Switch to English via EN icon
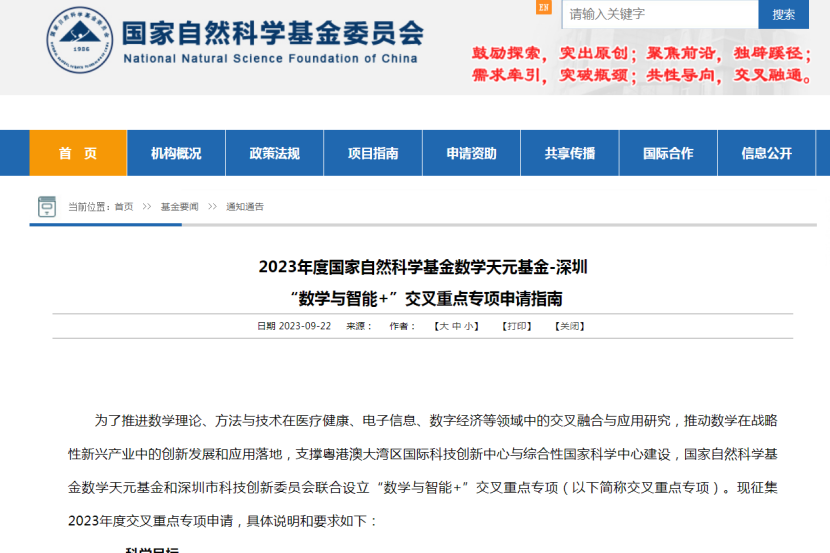This screenshot has width=830, height=553. (x=544, y=8)
